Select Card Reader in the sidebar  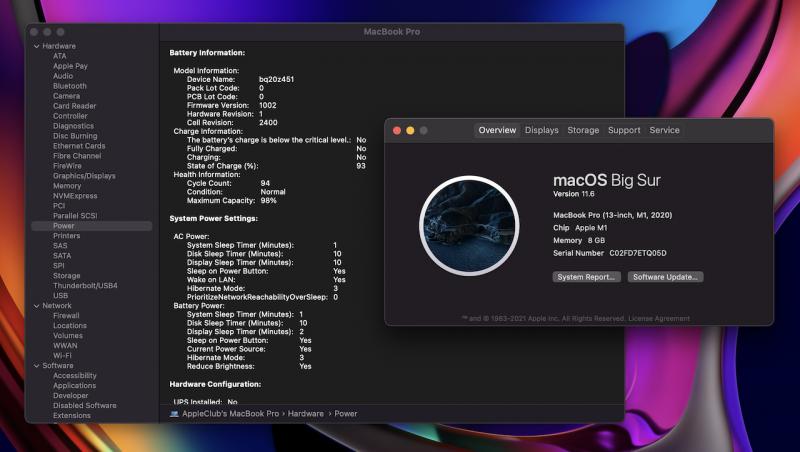74,106
